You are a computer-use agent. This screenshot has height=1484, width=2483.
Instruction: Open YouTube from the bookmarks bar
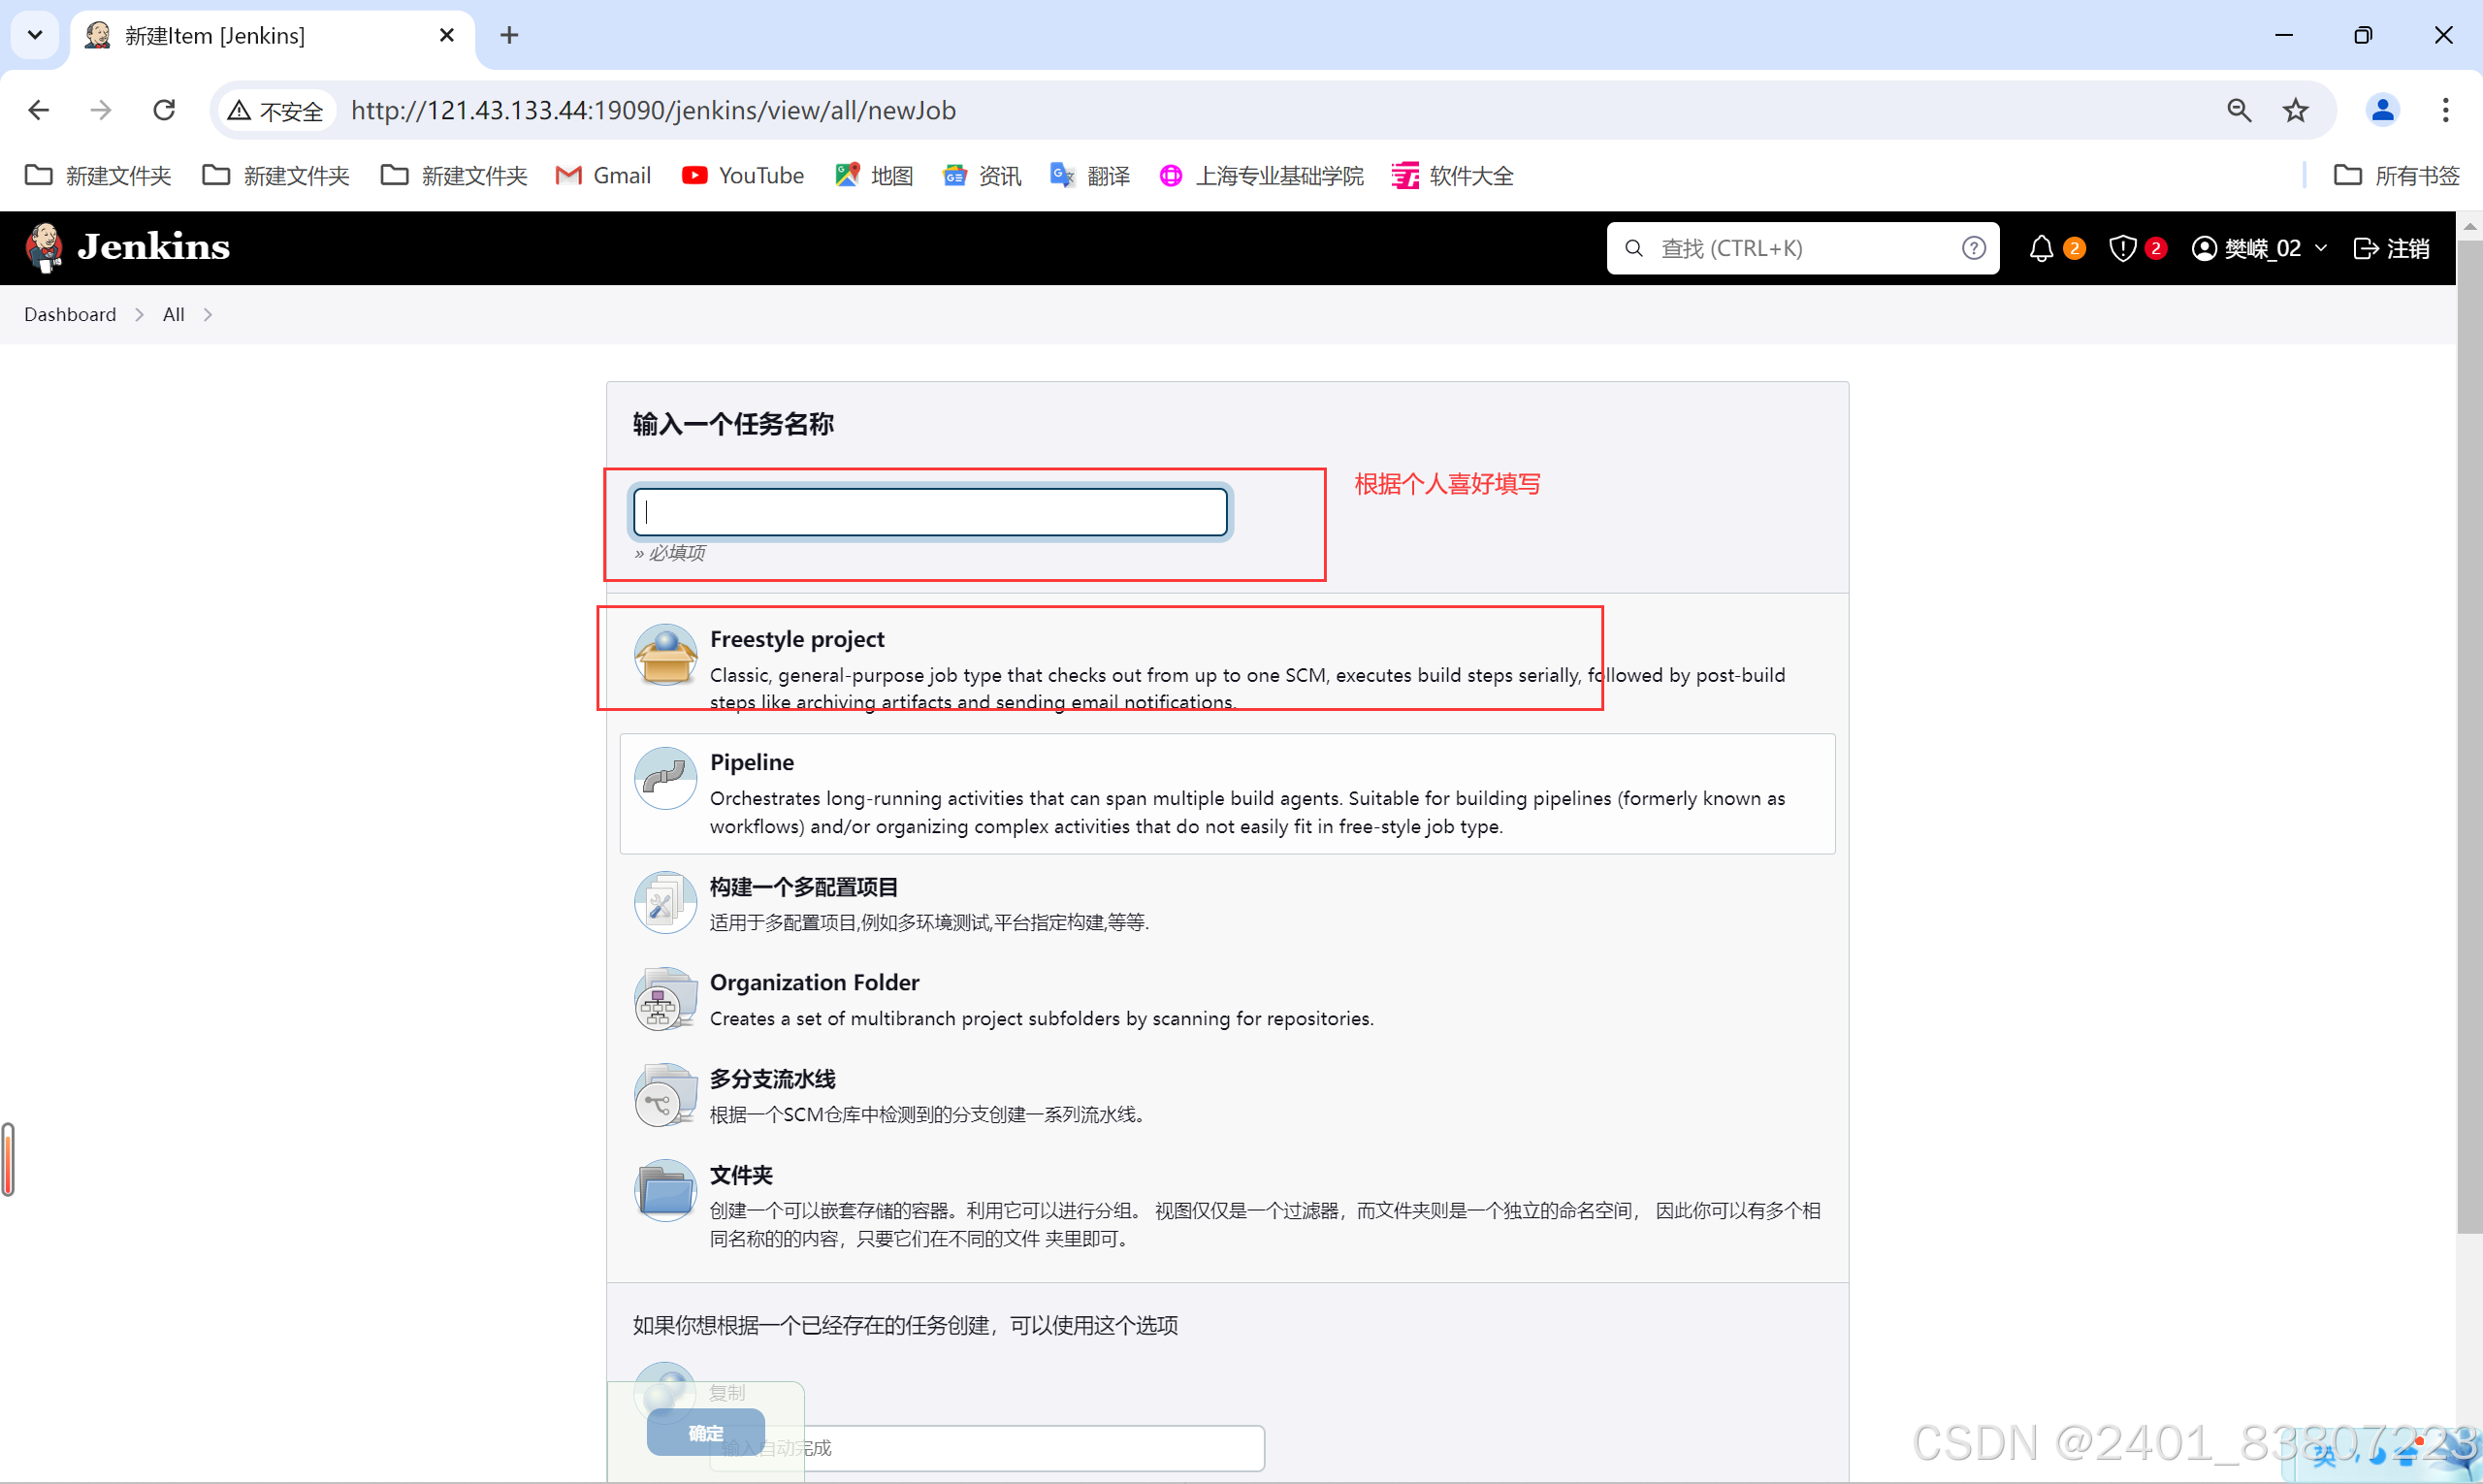tap(742, 175)
